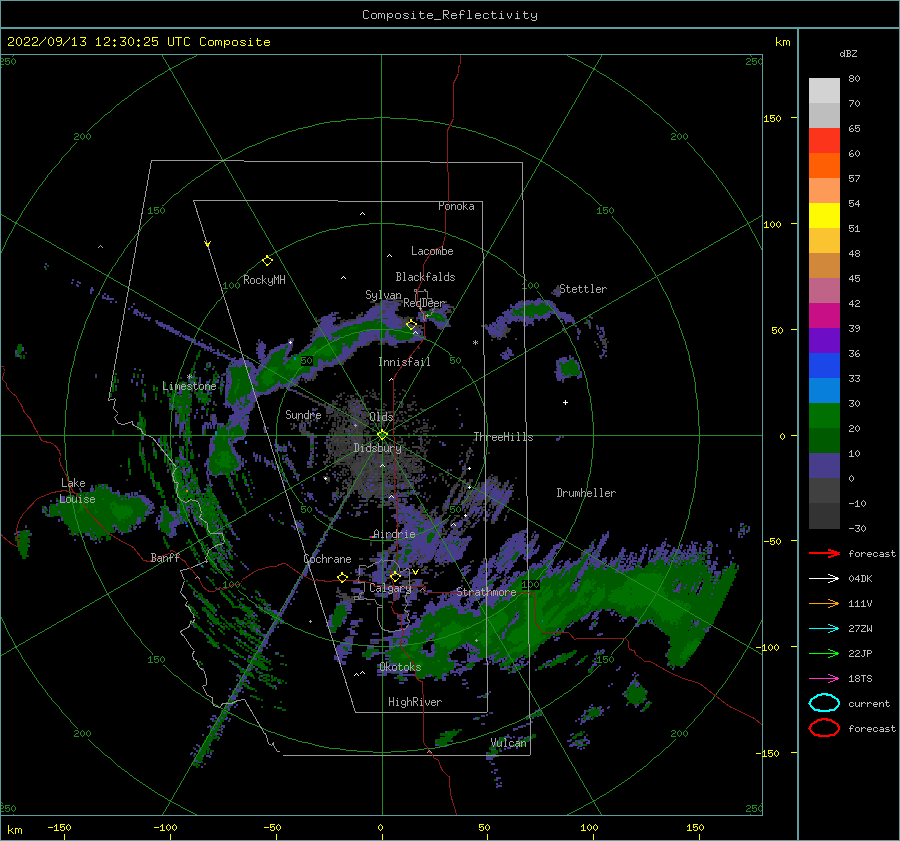
Task: Click the 04DK legend text
Action: point(860,579)
